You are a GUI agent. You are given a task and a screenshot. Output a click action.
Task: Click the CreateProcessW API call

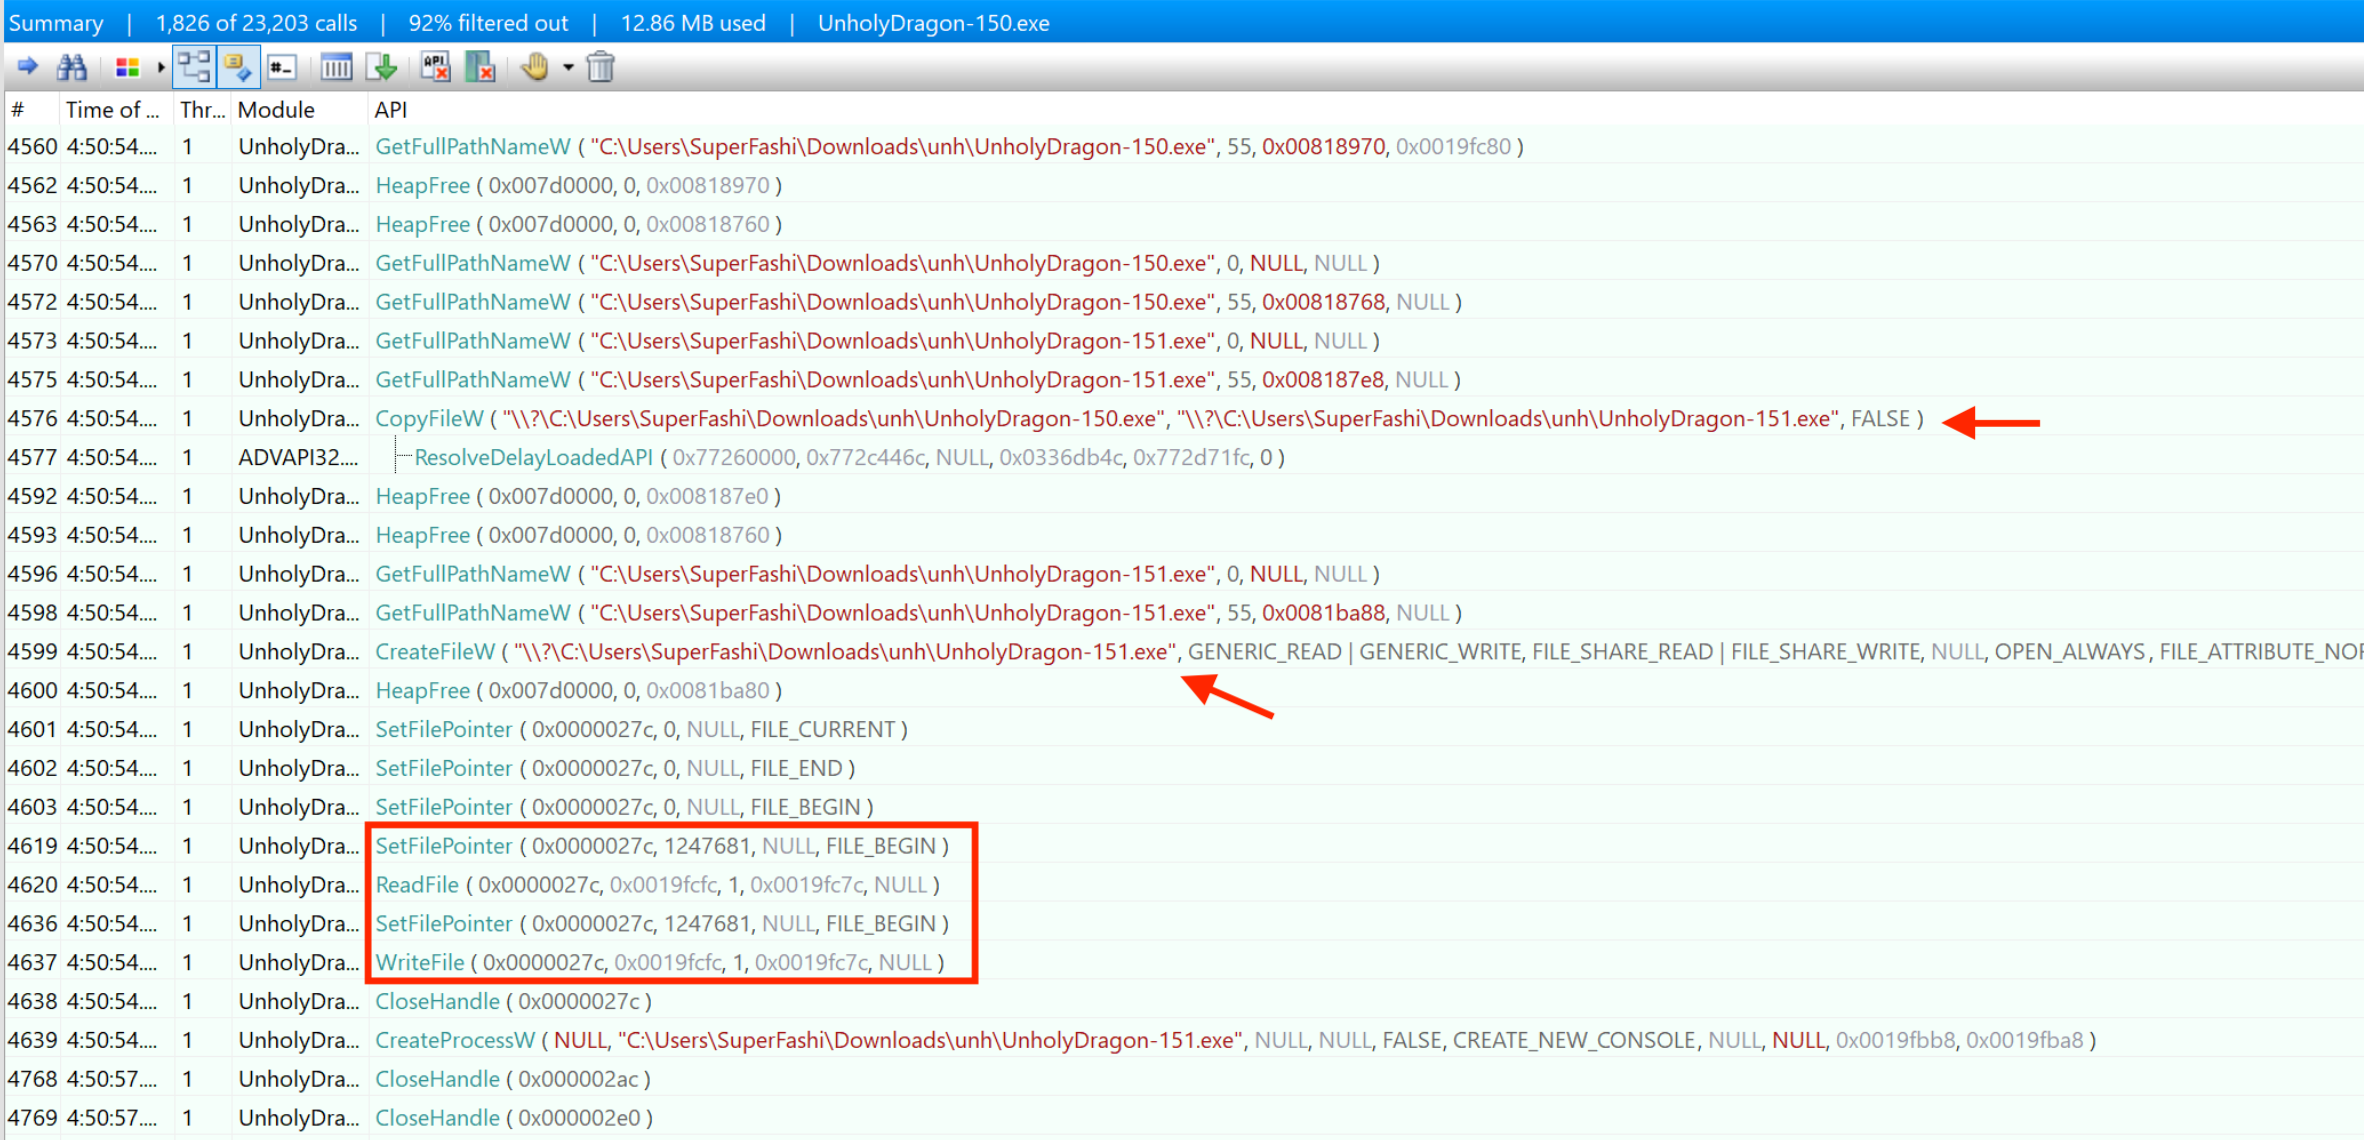(455, 1040)
